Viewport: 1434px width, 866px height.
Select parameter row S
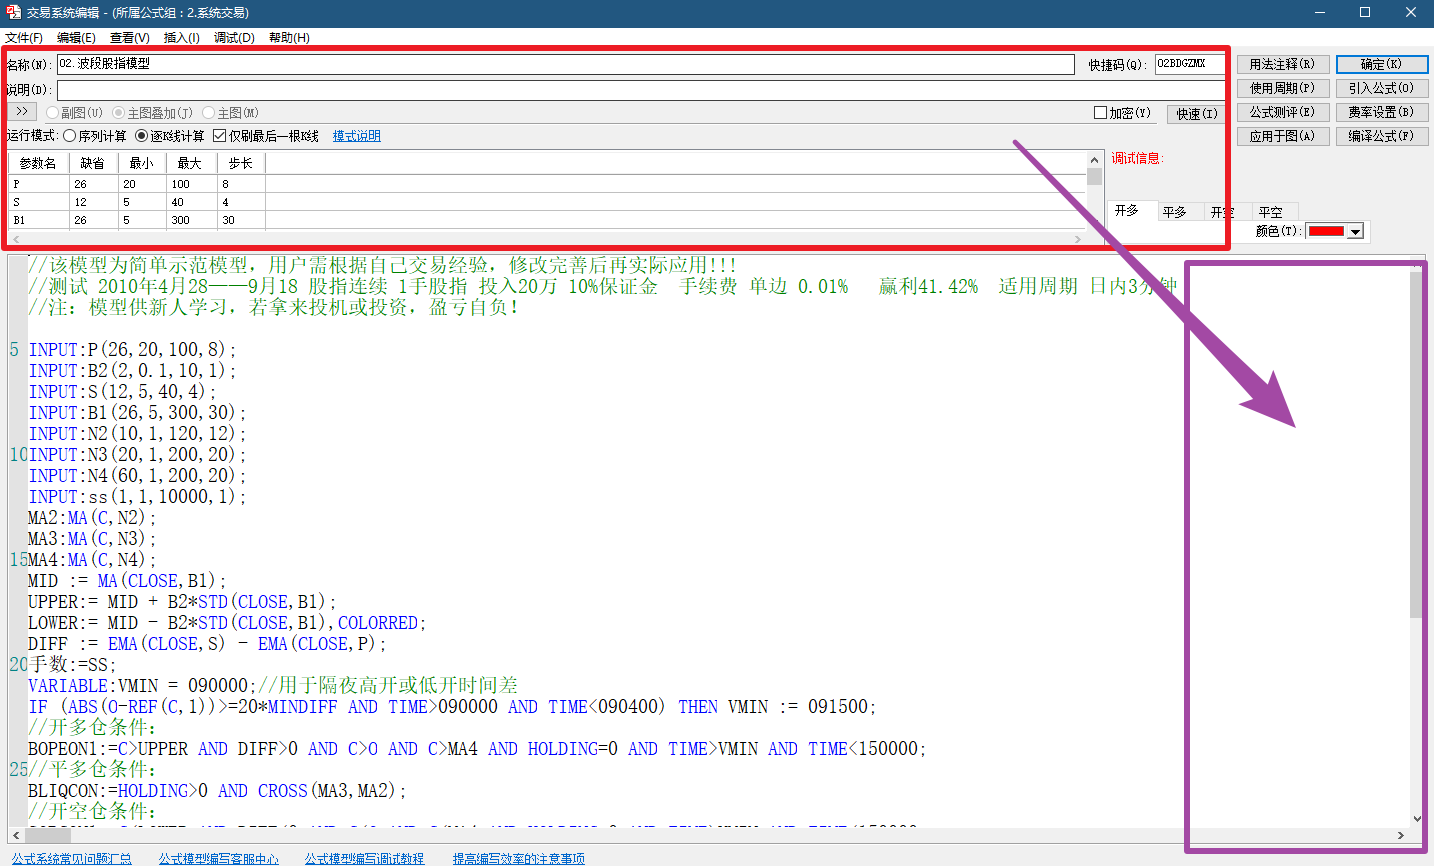pos(547,202)
